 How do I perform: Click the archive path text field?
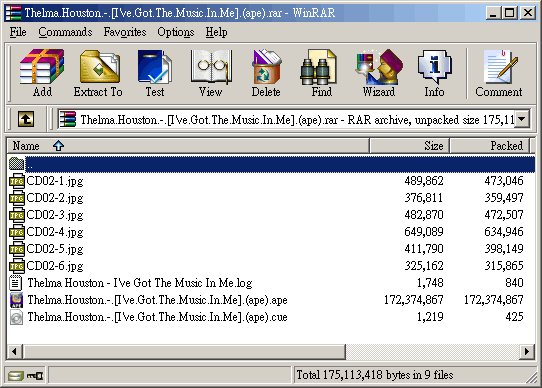point(287,120)
